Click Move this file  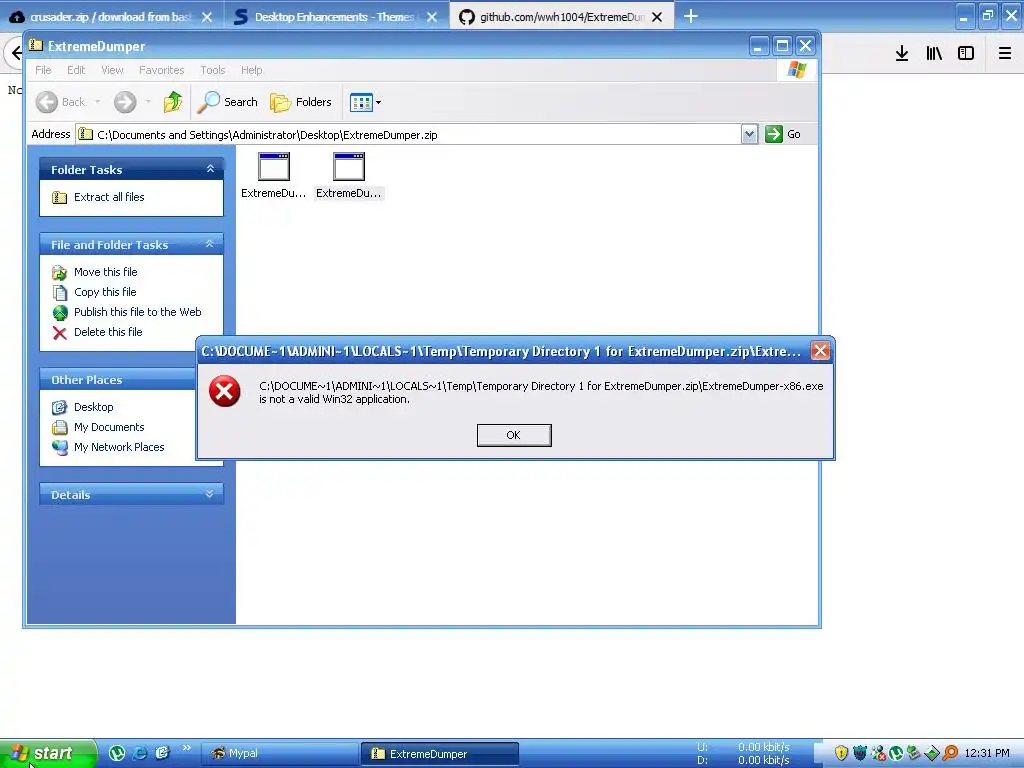[105, 272]
